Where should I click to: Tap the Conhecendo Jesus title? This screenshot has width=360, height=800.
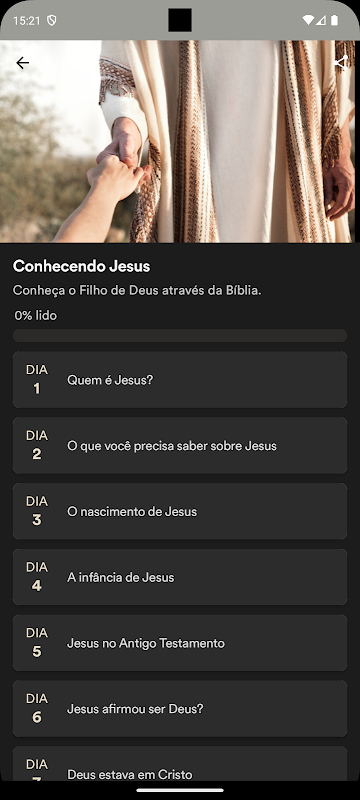pyautogui.click(x=82, y=266)
